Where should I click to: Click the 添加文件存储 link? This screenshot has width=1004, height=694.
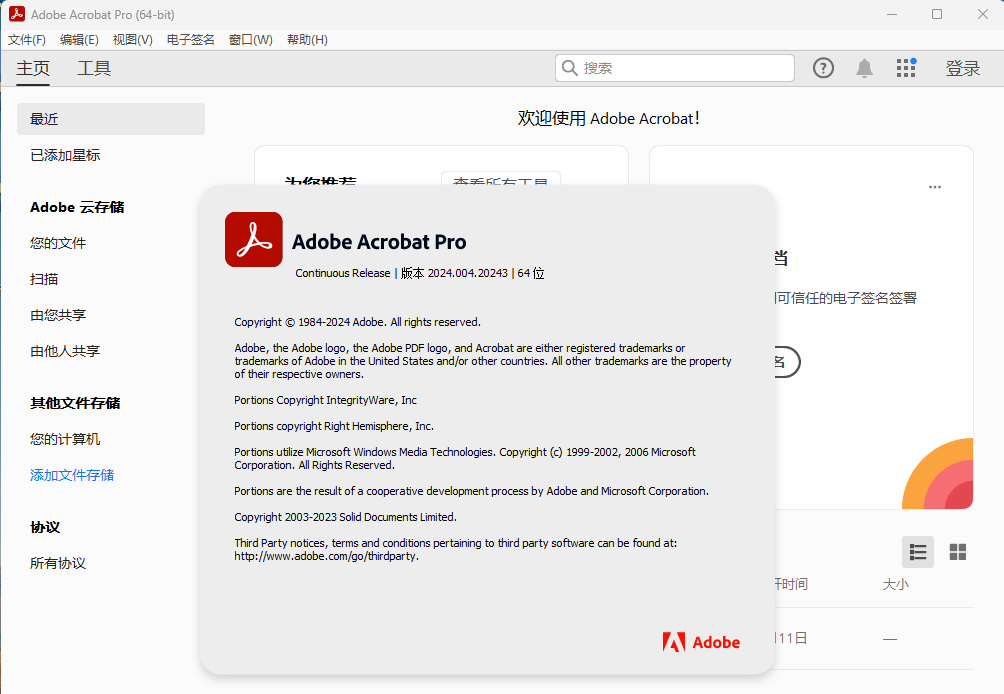coord(72,475)
